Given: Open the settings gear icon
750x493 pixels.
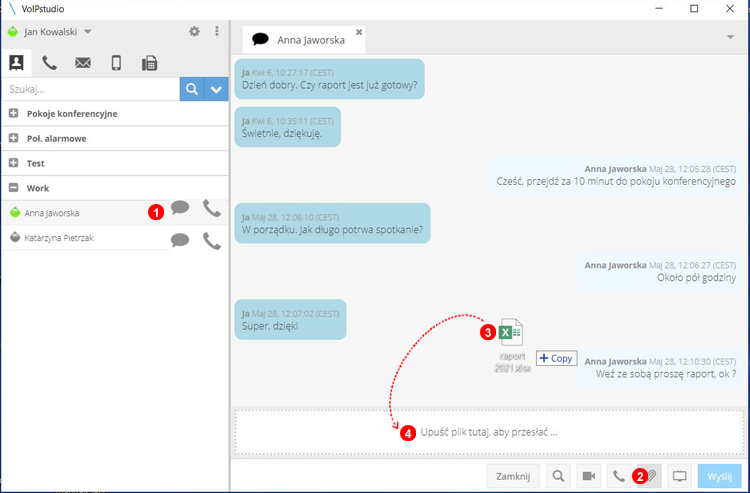Looking at the screenshot, I should tap(195, 32).
